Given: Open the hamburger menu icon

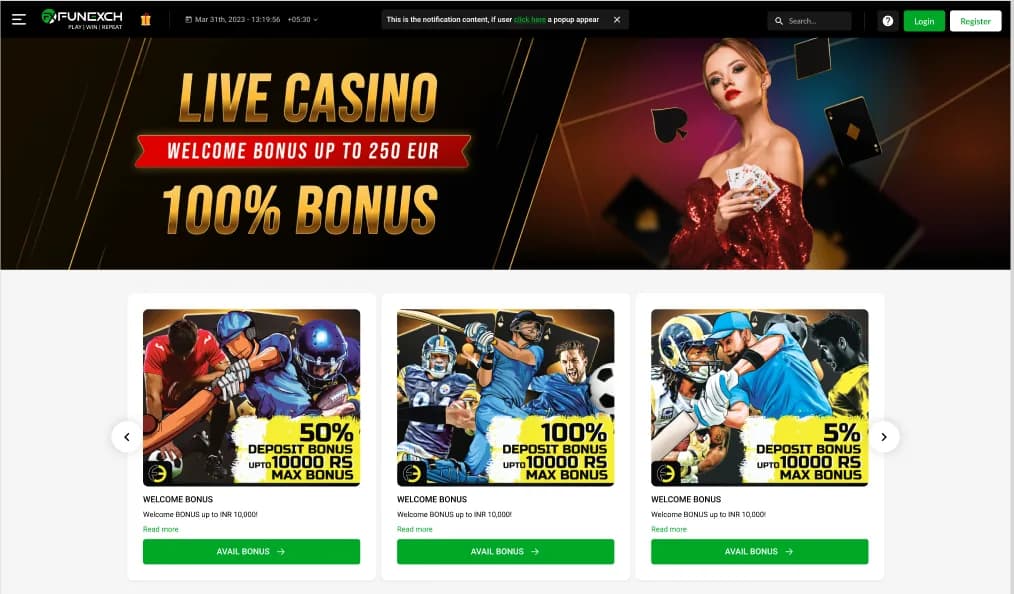Looking at the screenshot, I should [x=19, y=19].
